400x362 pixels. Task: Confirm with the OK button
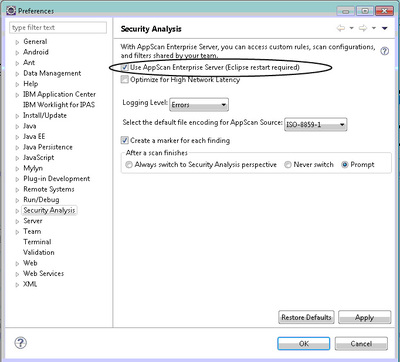coord(304,343)
